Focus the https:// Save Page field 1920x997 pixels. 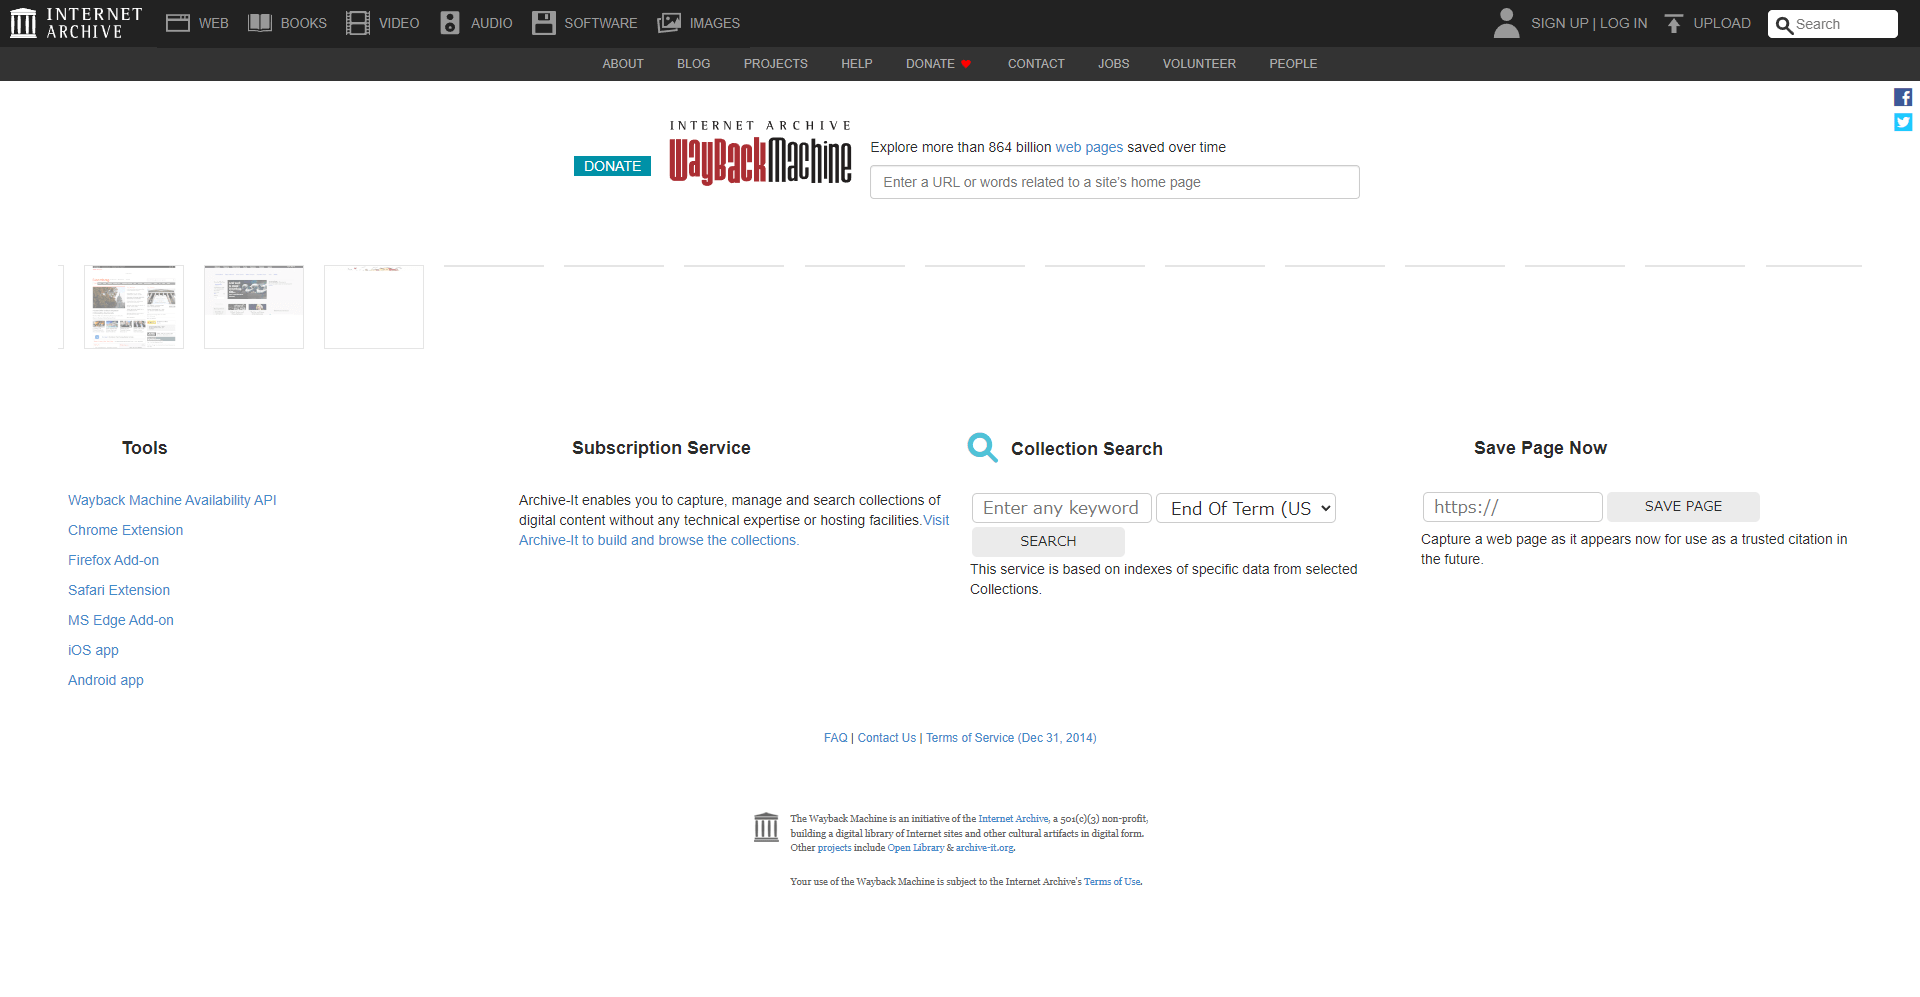[x=1512, y=507]
